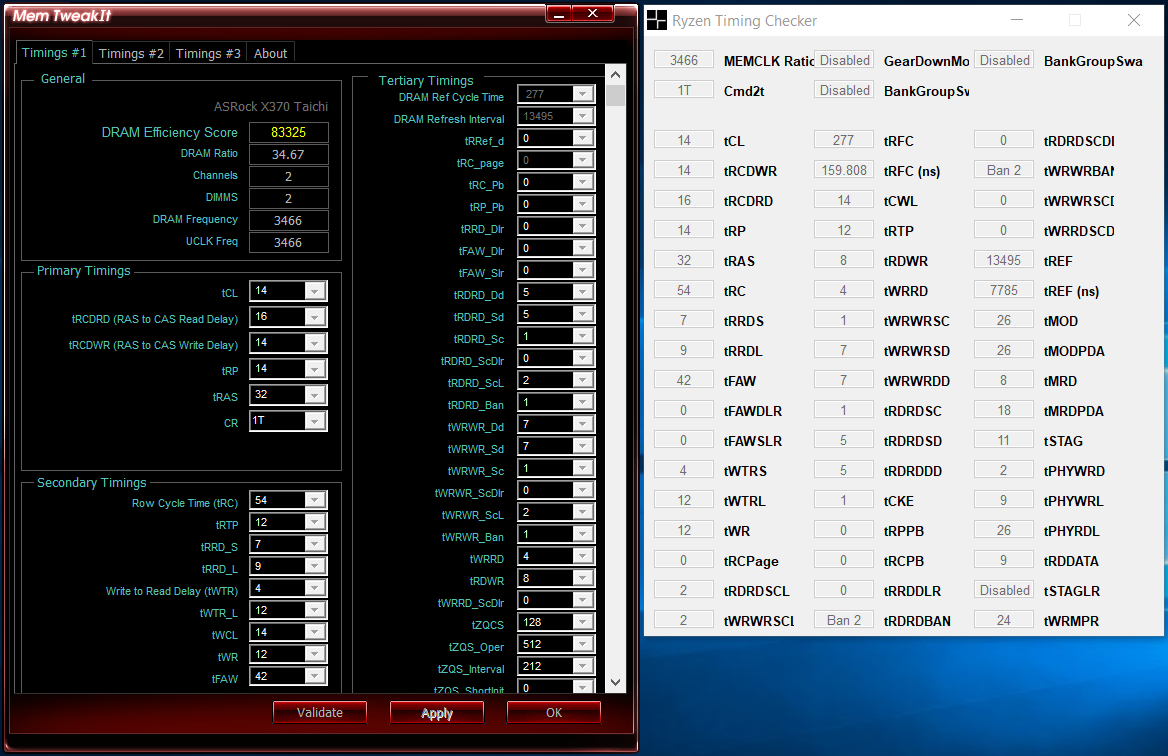
Task: Open the tRRD_L dropdown
Action: [x=314, y=567]
